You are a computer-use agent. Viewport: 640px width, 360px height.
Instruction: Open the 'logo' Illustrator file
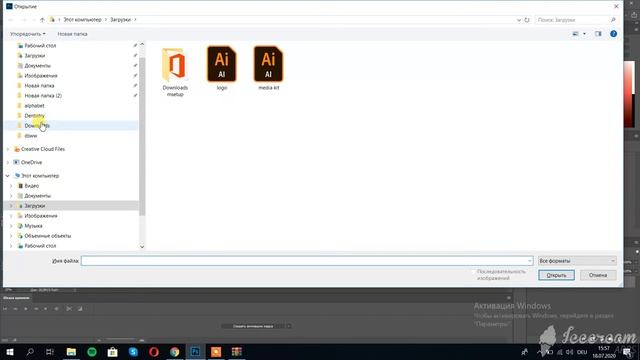coord(222,68)
